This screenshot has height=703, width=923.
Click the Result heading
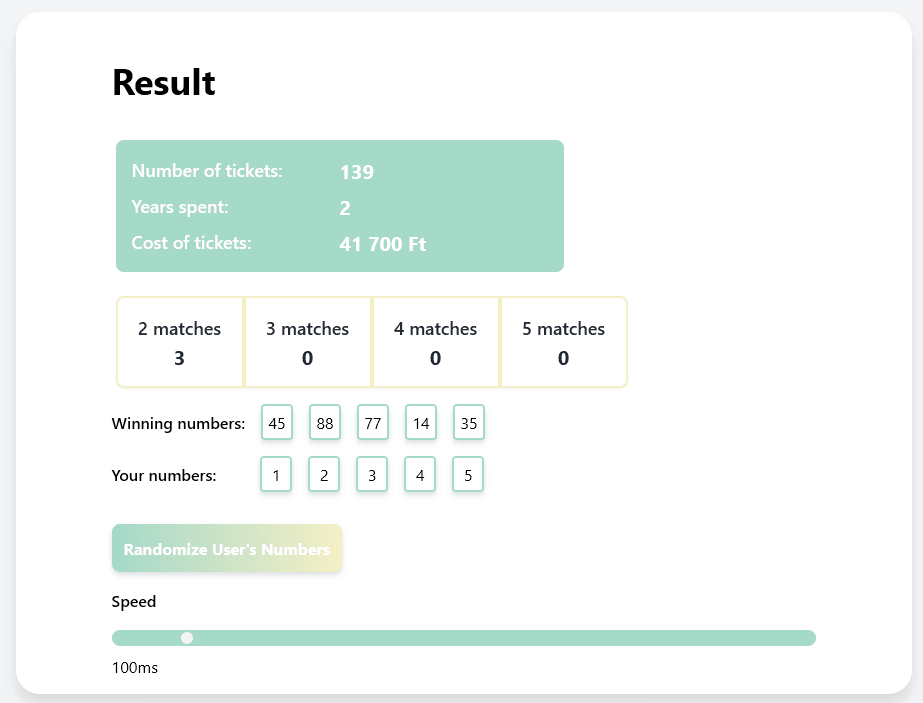[x=163, y=83]
